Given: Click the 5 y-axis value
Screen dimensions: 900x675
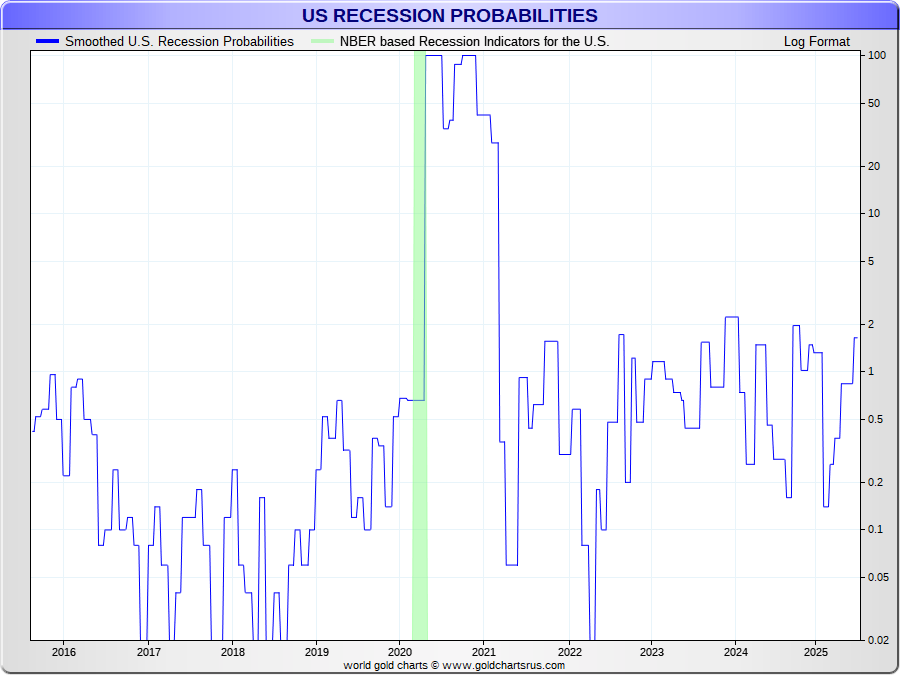Looking at the screenshot, I should click(871, 261).
